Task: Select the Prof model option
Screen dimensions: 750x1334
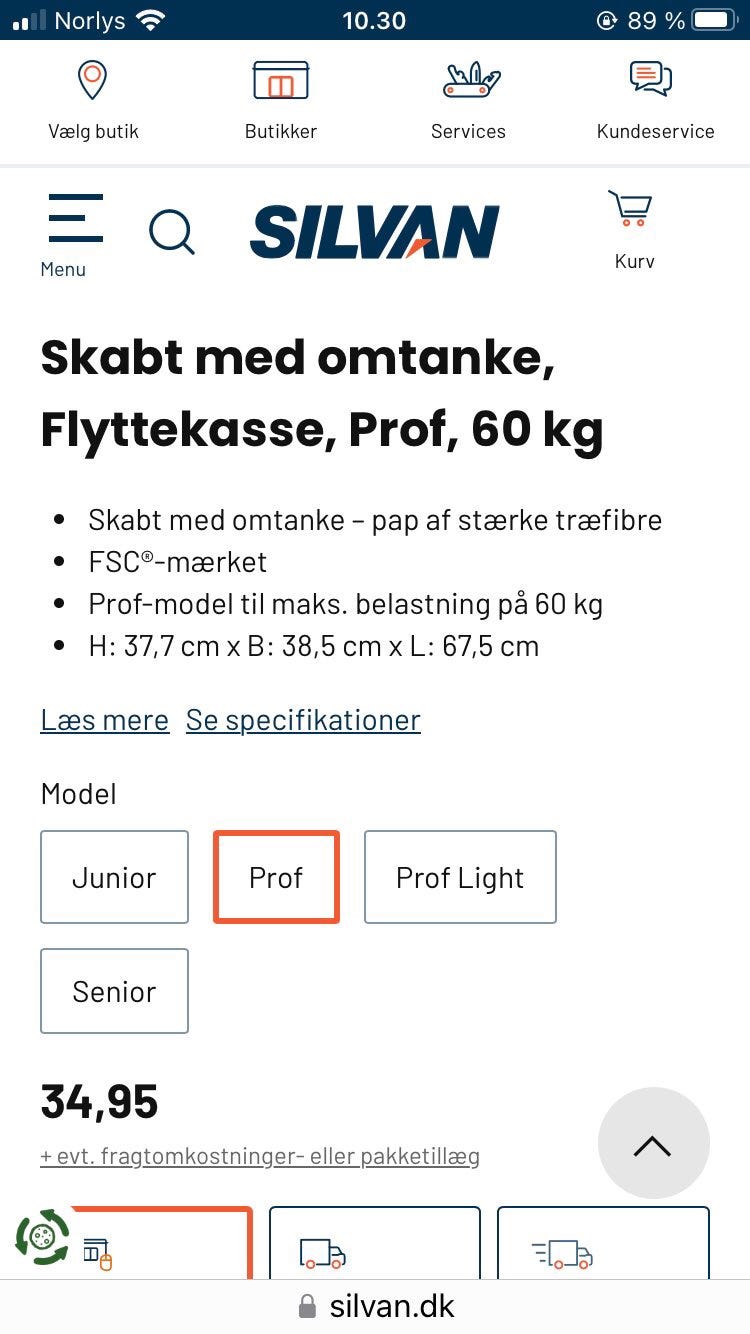Action: coord(276,877)
